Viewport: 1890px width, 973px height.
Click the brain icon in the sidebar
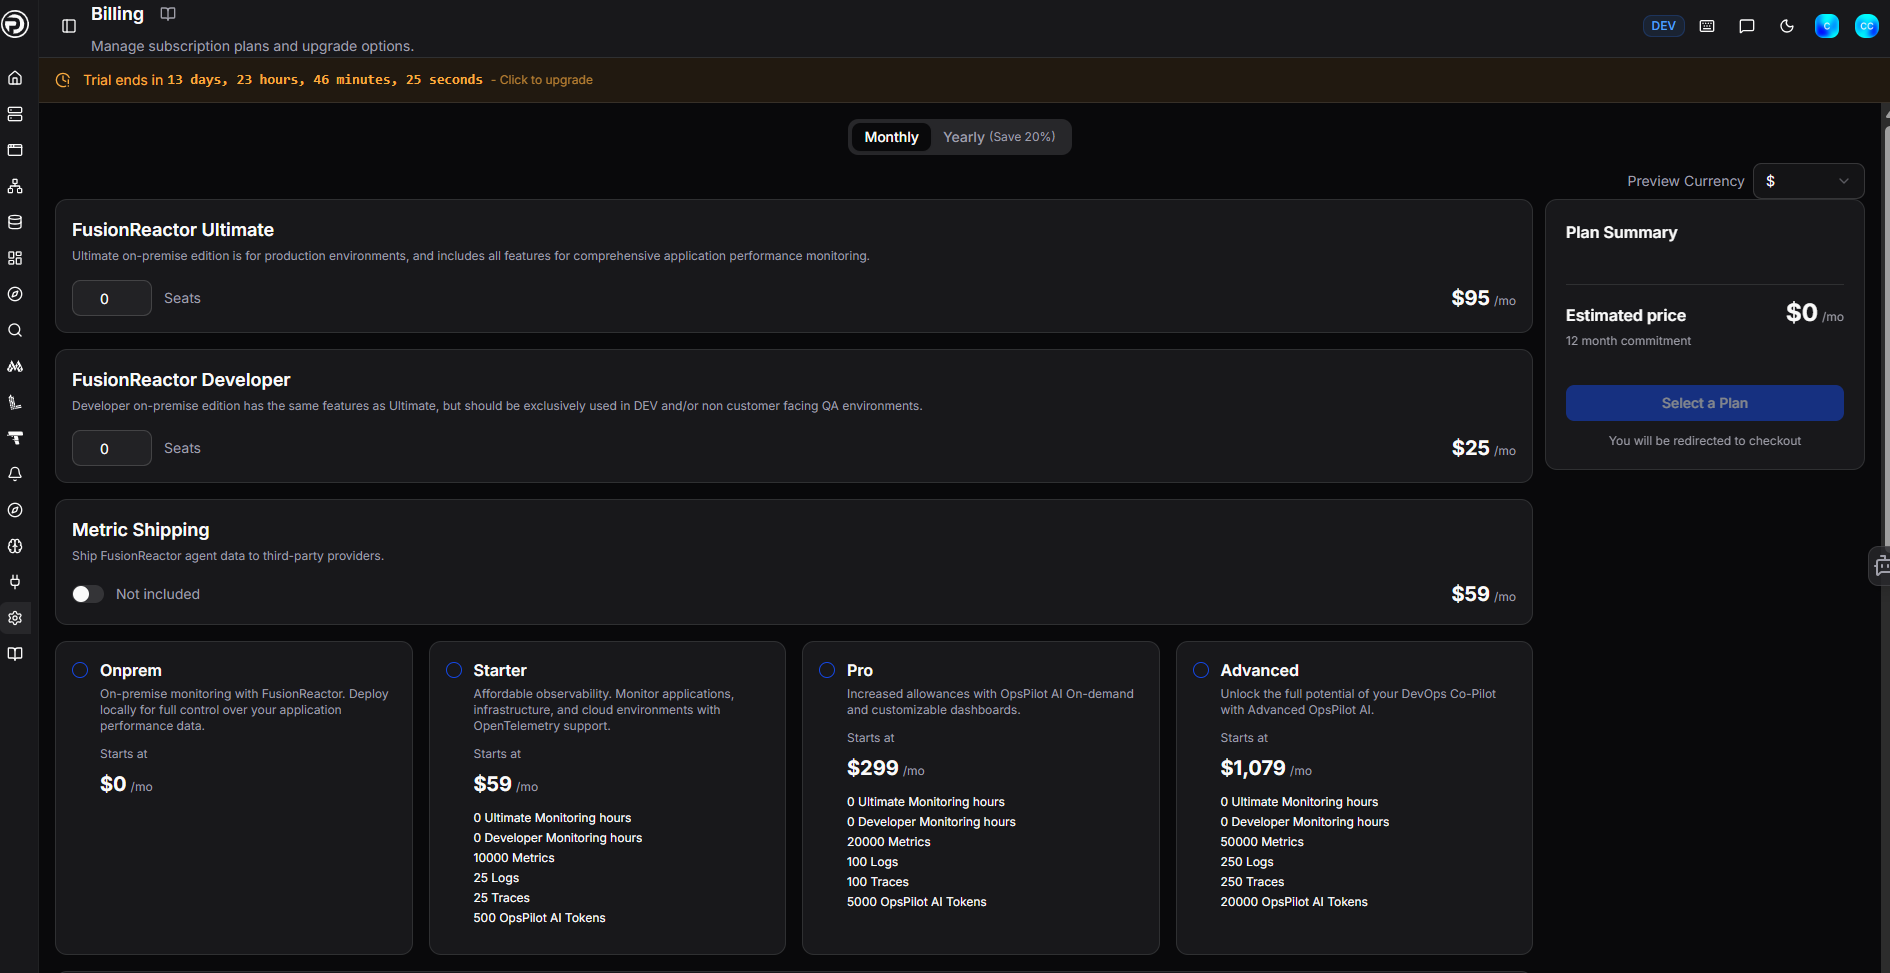(15, 546)
